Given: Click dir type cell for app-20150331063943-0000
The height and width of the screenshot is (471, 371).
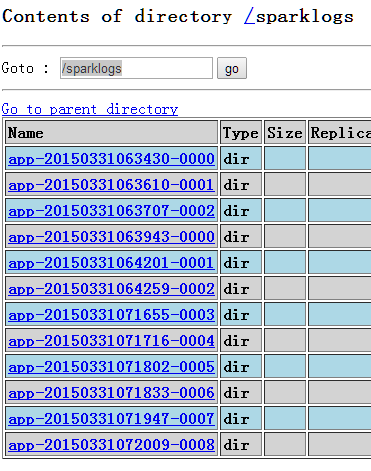Looking at the screenshot, I should 241,236.
